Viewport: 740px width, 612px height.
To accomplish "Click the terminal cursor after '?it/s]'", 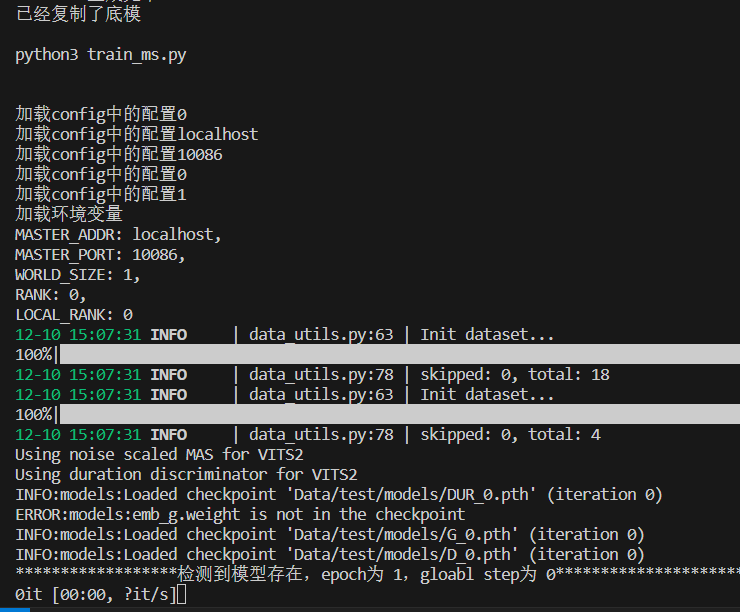I will pyautogui.click(x=181, y=595).
